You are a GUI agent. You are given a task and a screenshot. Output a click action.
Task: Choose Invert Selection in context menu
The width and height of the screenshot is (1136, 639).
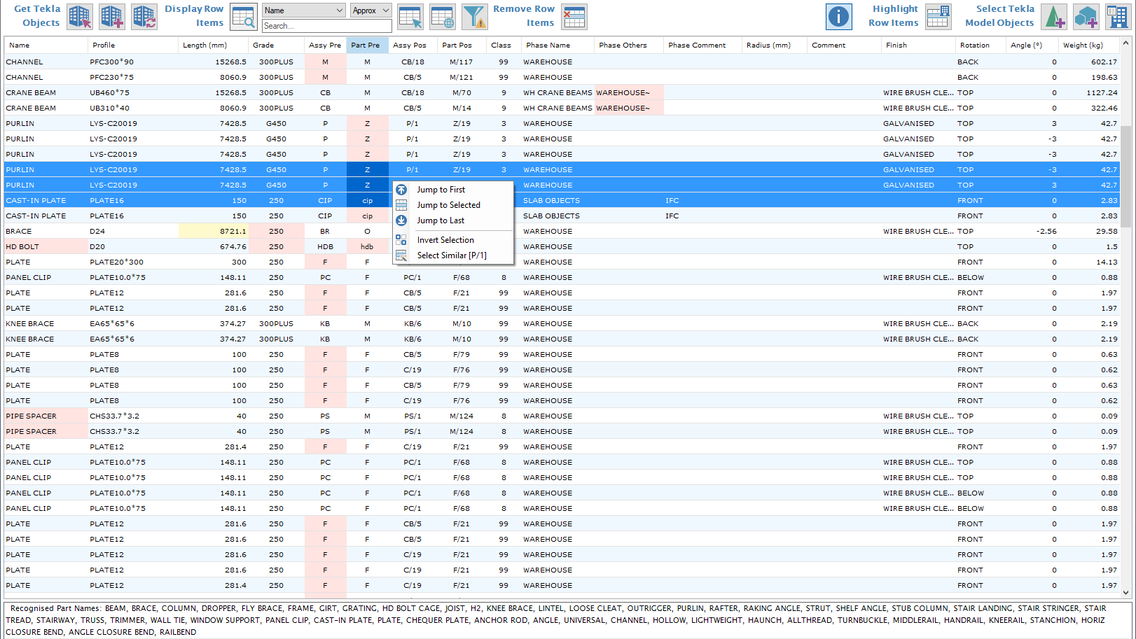[446, 240]
